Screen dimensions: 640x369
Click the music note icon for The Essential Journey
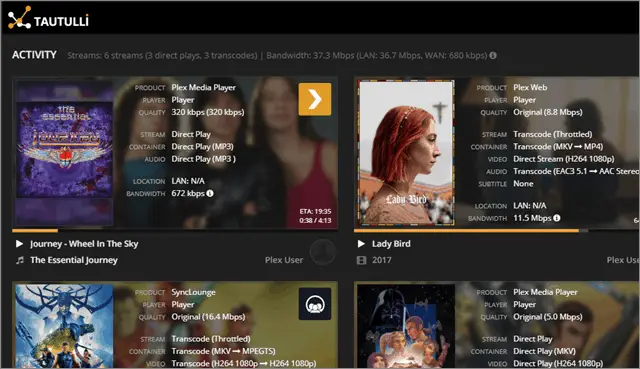20,260
